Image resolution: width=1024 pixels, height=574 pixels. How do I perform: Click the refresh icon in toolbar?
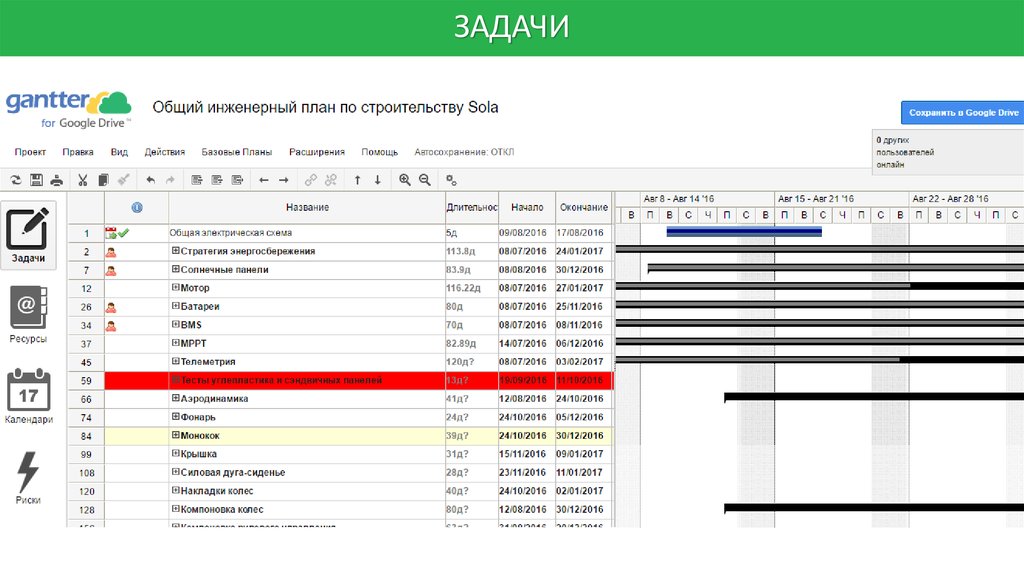[15, 180]
